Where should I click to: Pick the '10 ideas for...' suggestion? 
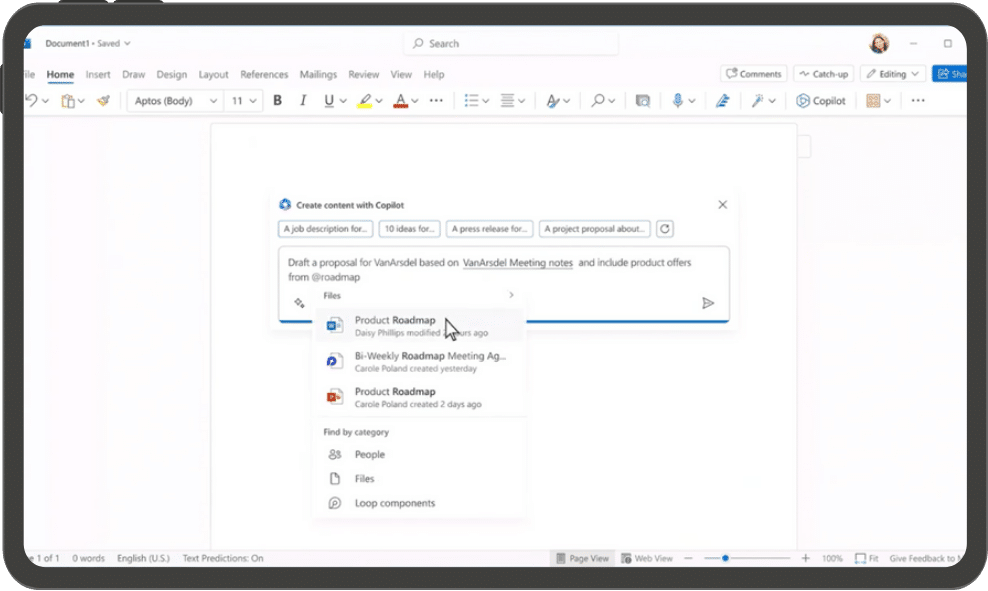[410, 229]
